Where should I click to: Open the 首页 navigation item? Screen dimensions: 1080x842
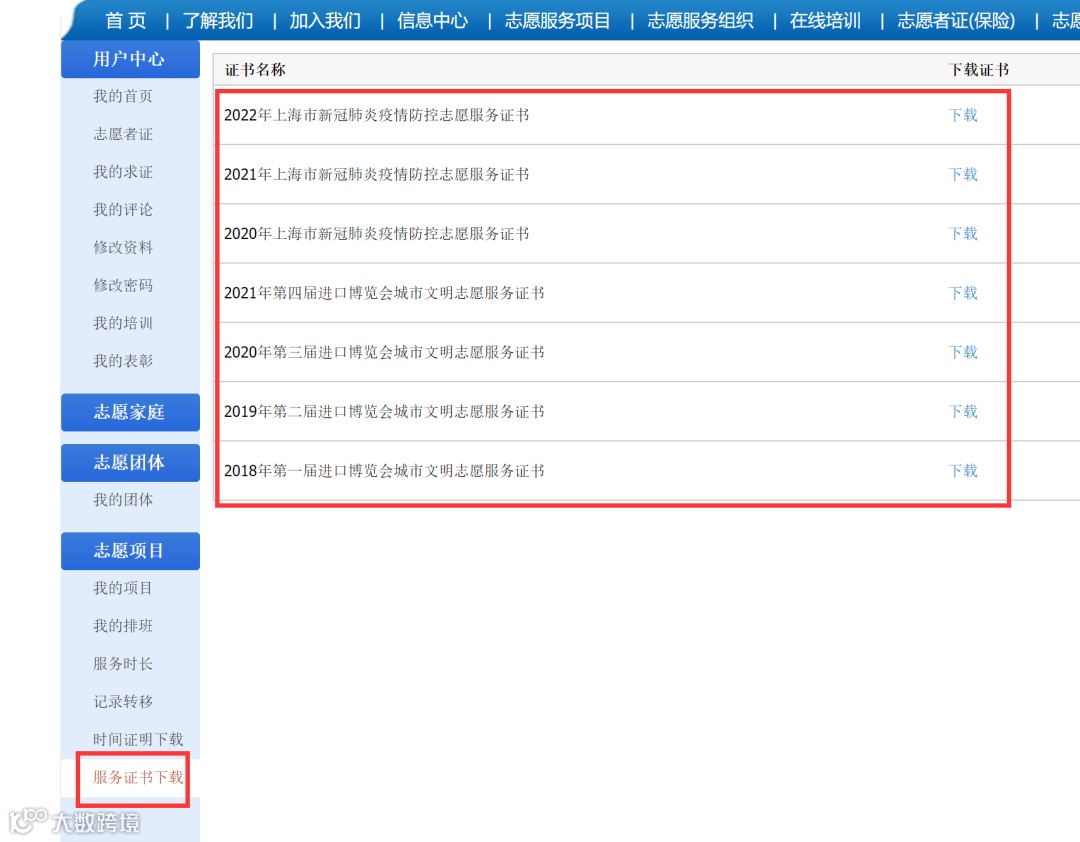point(125,20)
